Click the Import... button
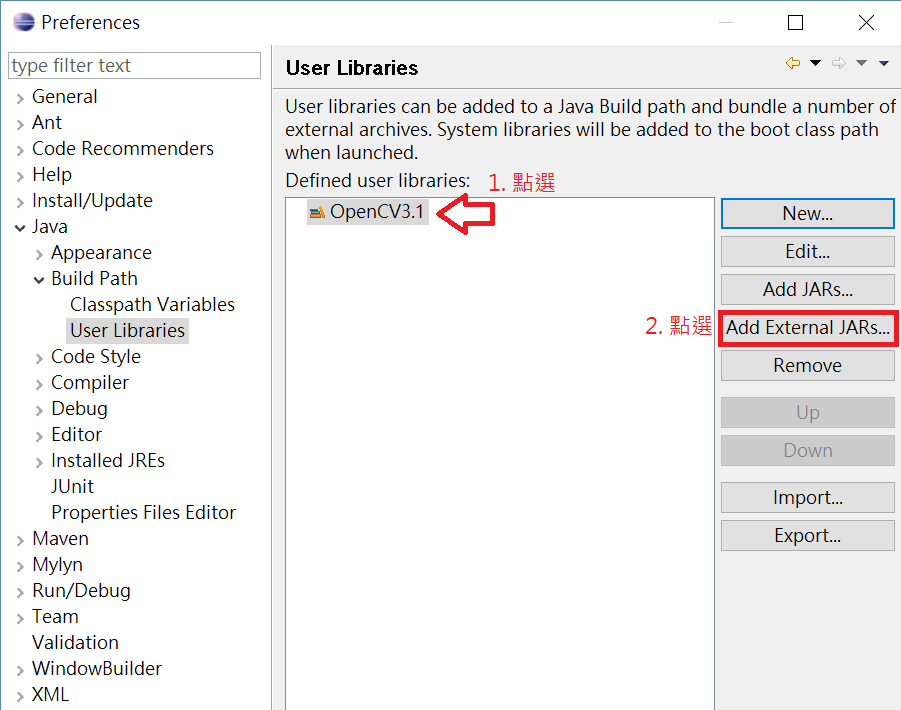The height and width of the screenshot is (710, 901). click(x=807, y=497)
